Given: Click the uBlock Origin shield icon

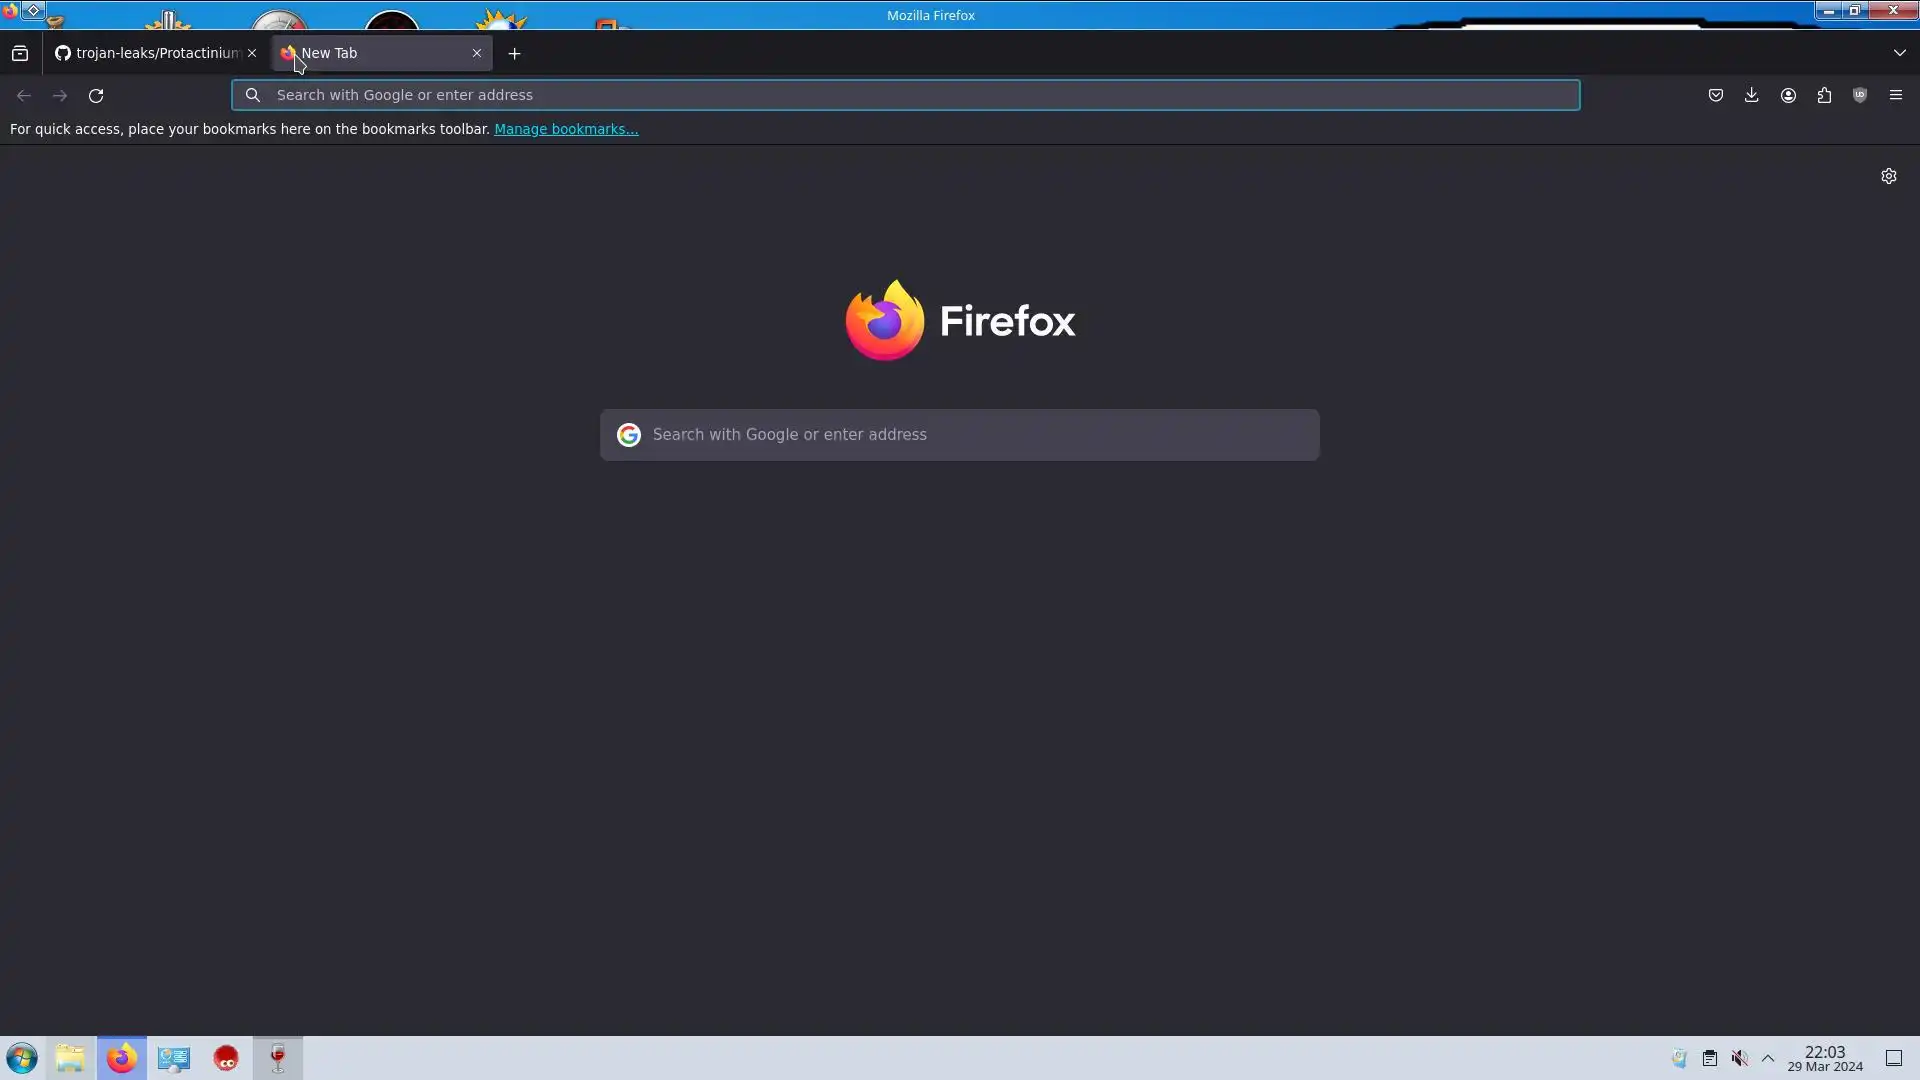Looking at the screenshot, I should pyautogui.click(x=1860, y=95).
